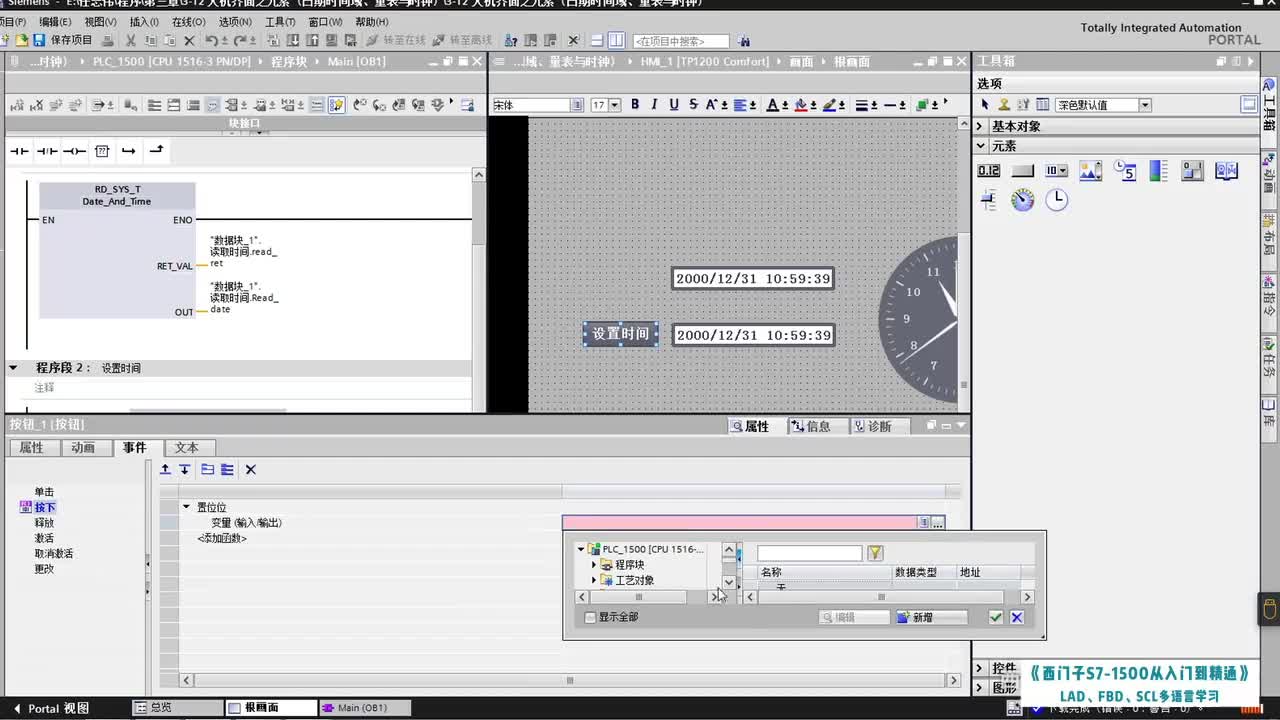Image resolution: width=1280 pixels, height=720 pixels.
Task: Insert an output coil instruction
Action: (74, 151)
